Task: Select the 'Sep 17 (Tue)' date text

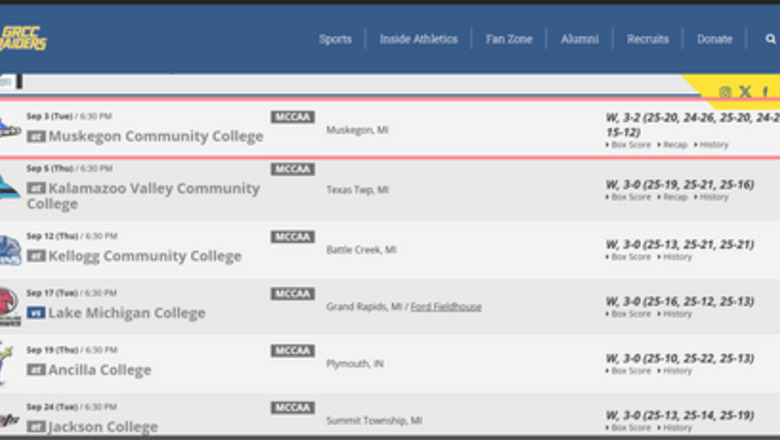Action: click(x=52, y=293)
